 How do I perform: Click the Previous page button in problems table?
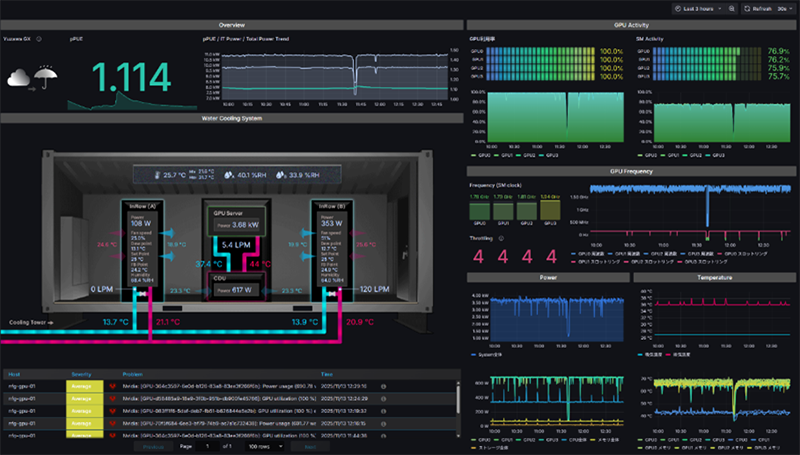[x=153, y=446]
